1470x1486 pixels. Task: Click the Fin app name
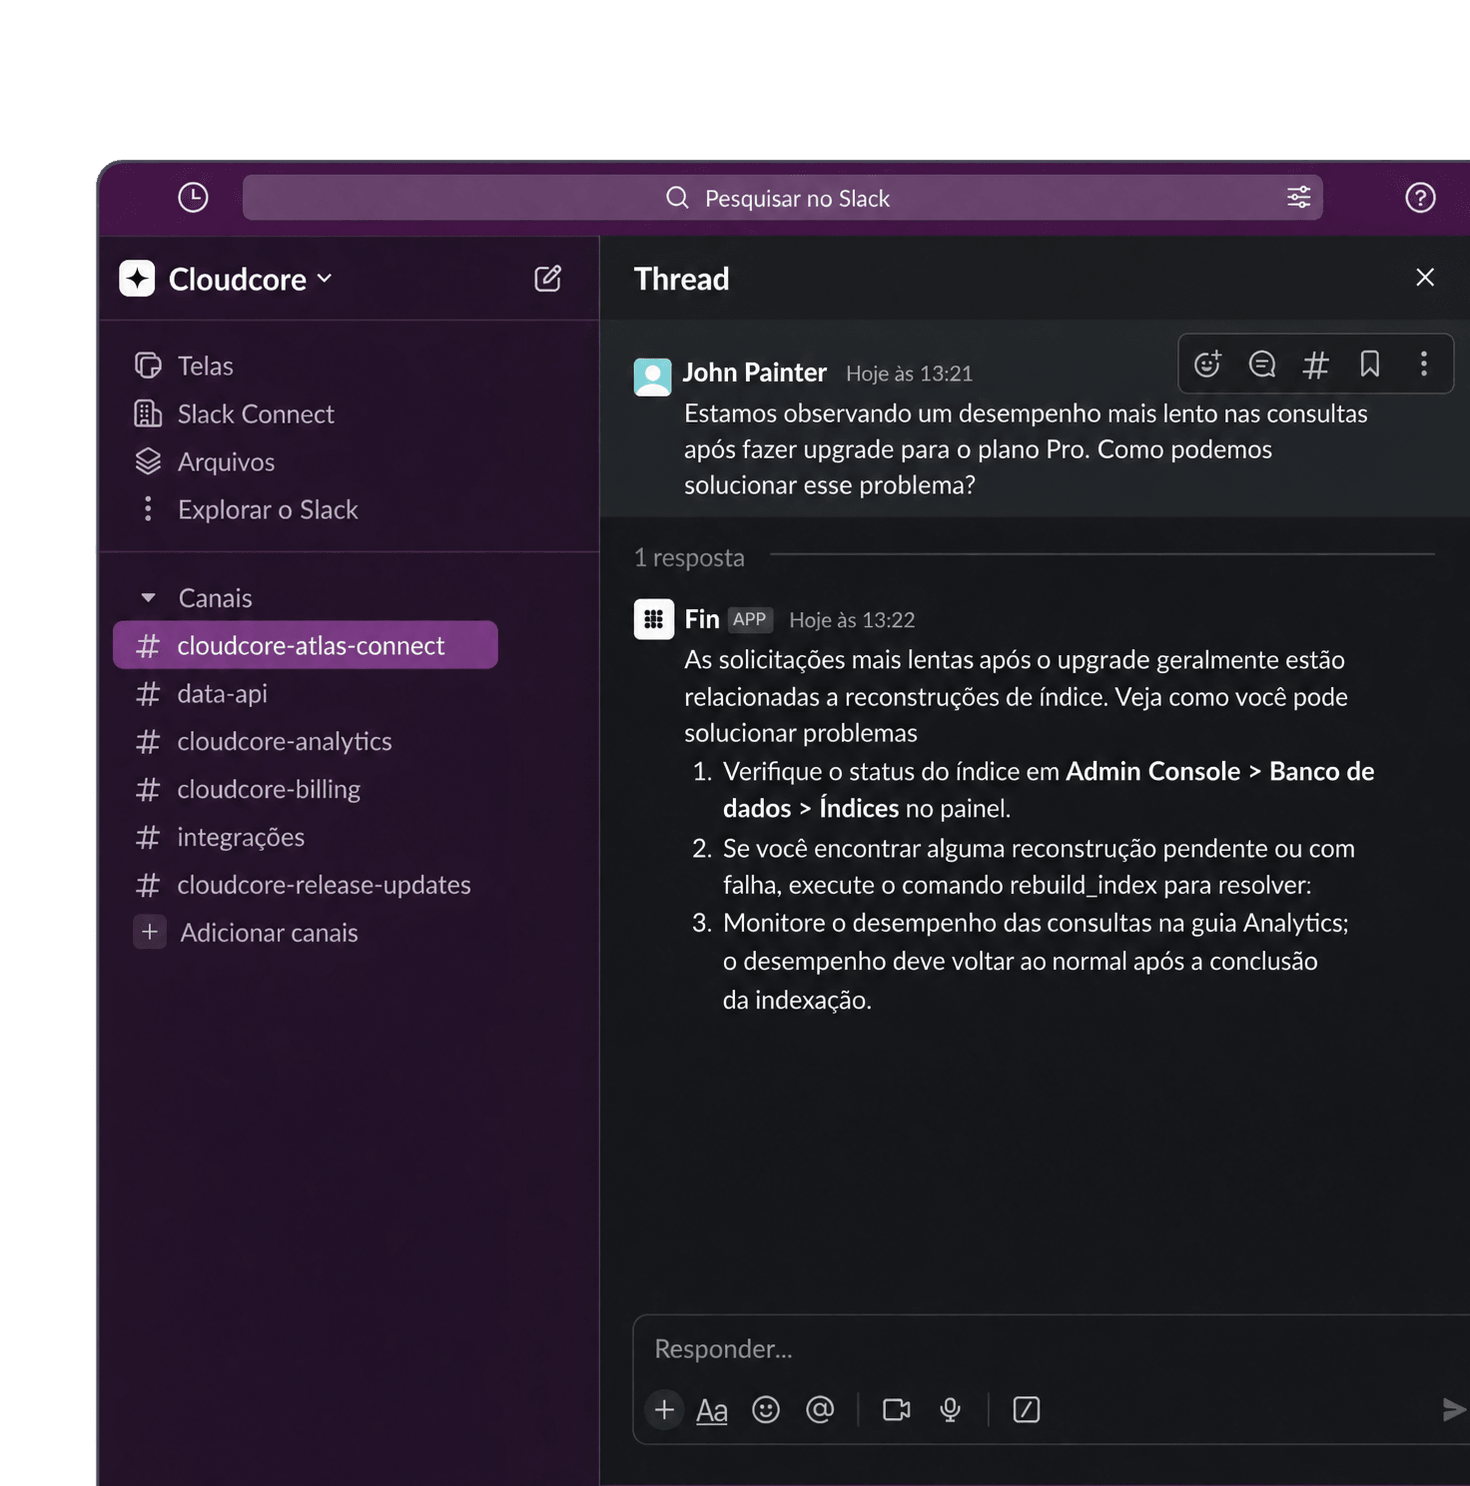tap(702, 619)
